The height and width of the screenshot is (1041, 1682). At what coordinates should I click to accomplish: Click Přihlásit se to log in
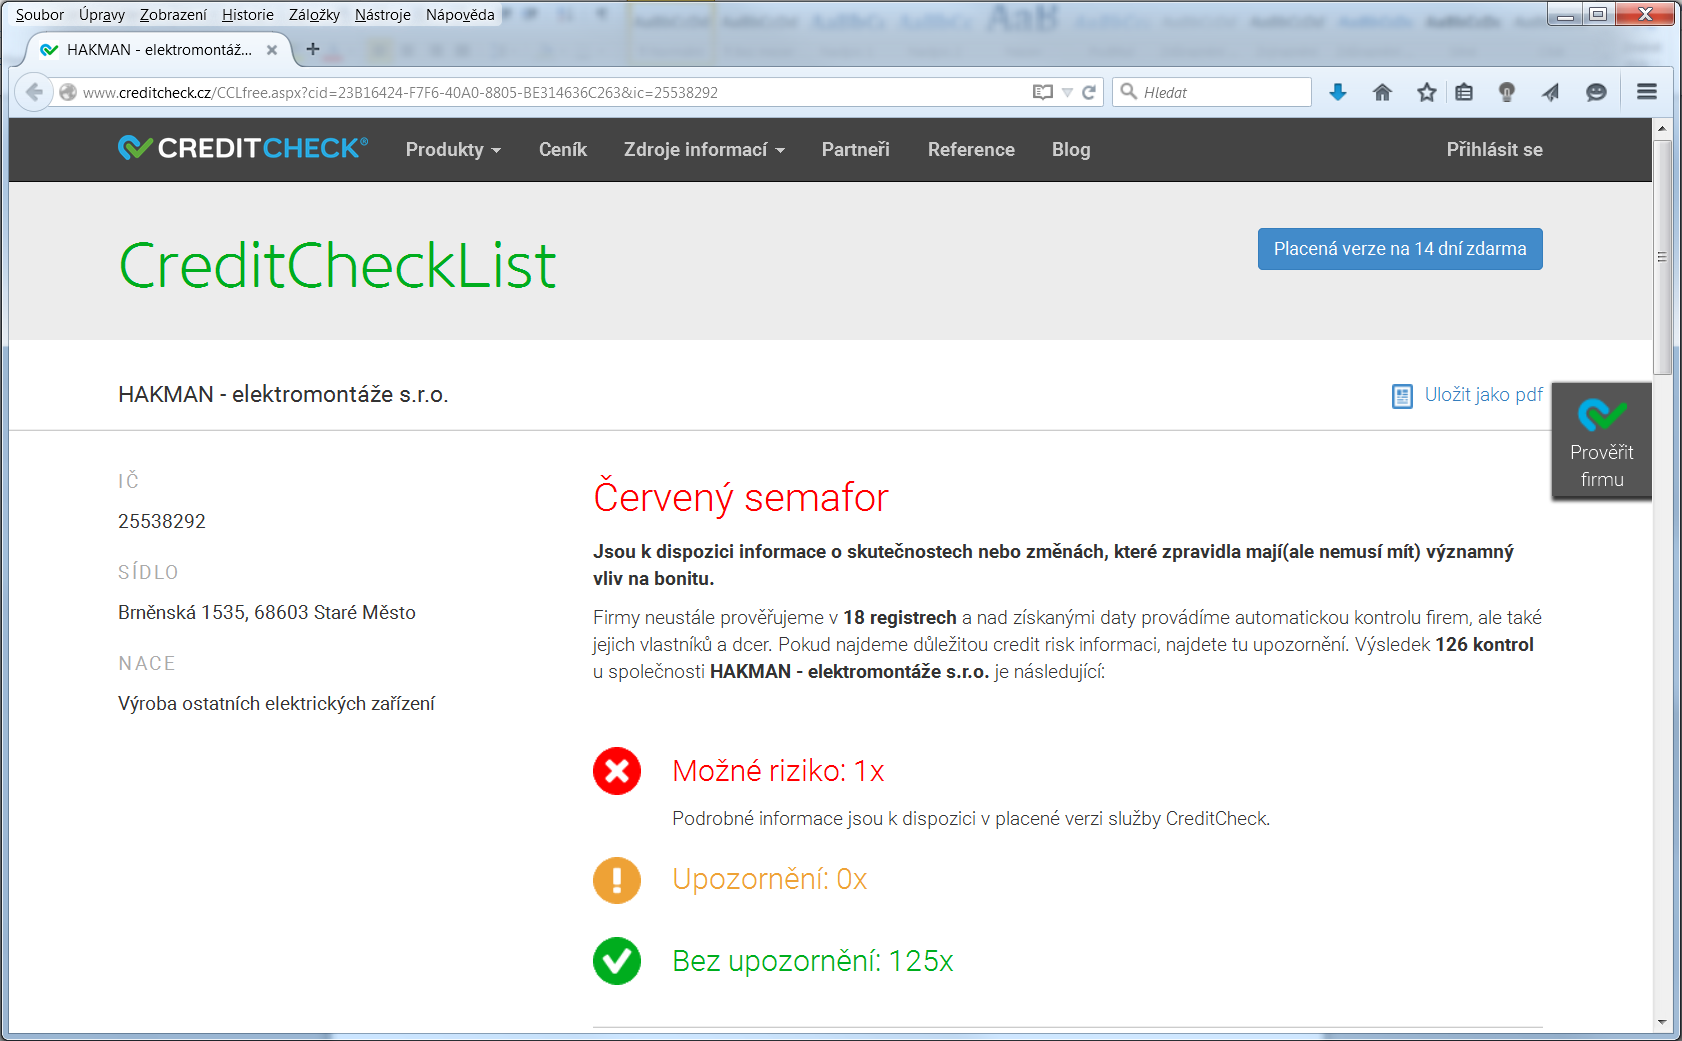pos(1494,149)
